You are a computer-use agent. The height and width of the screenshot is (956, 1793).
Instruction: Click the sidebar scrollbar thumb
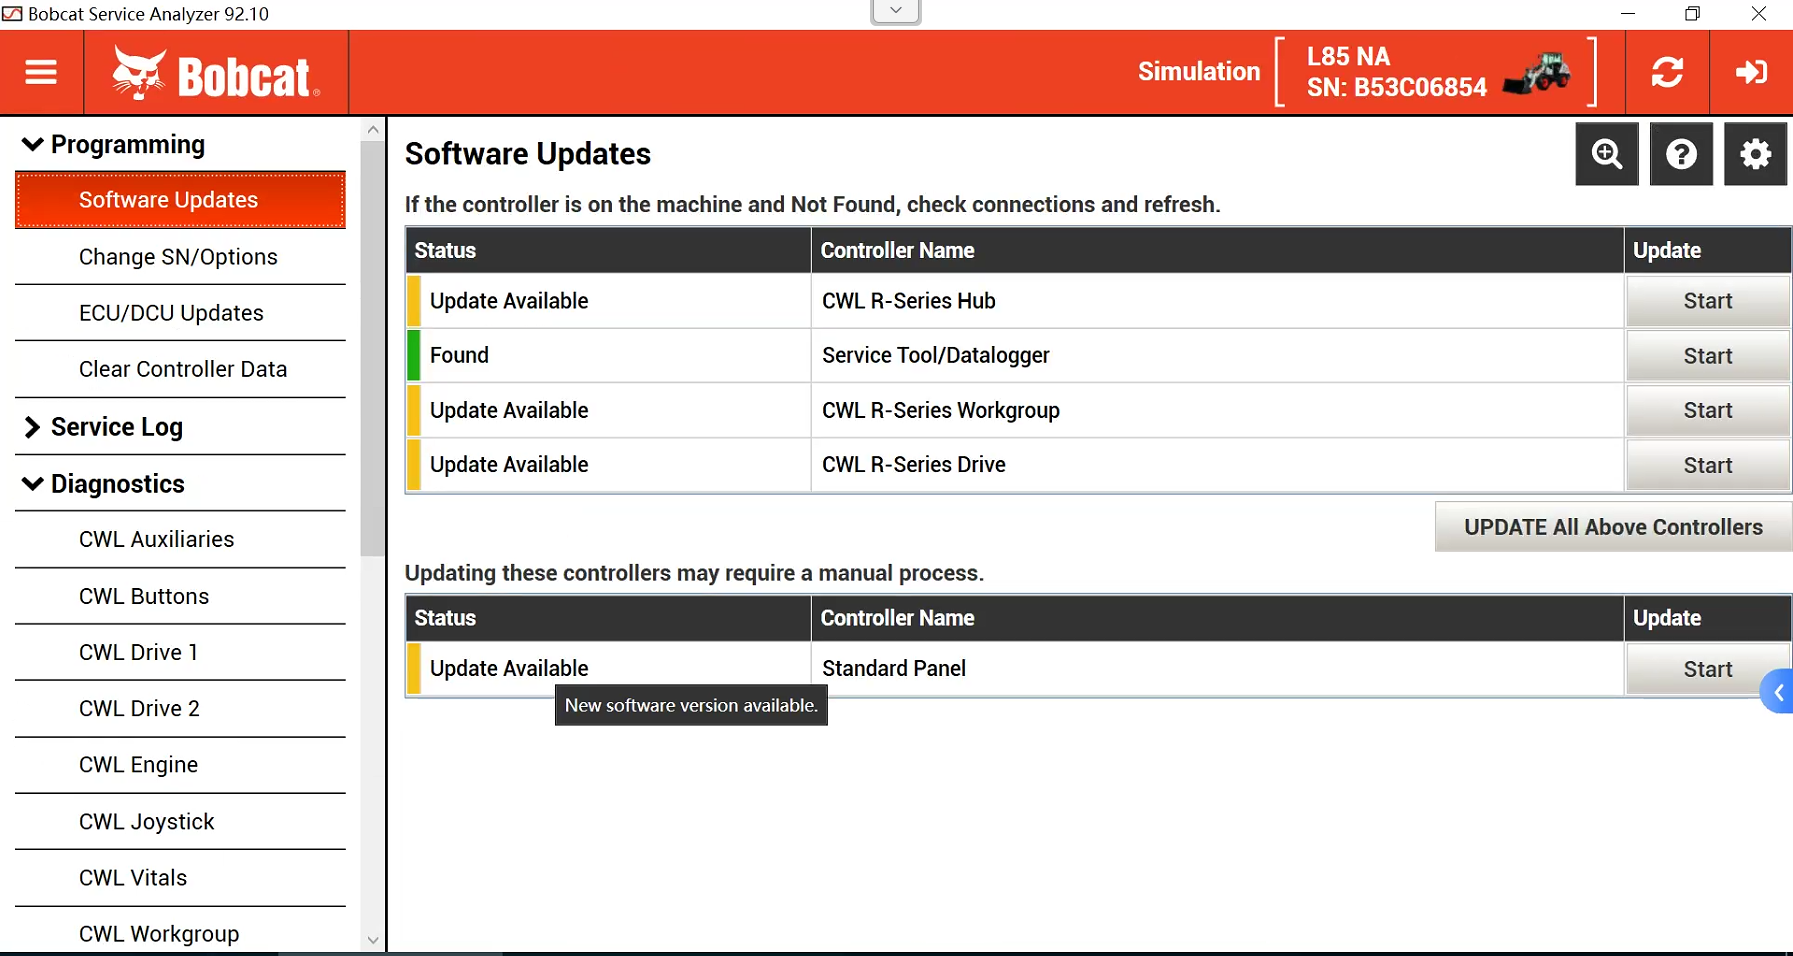373,348
